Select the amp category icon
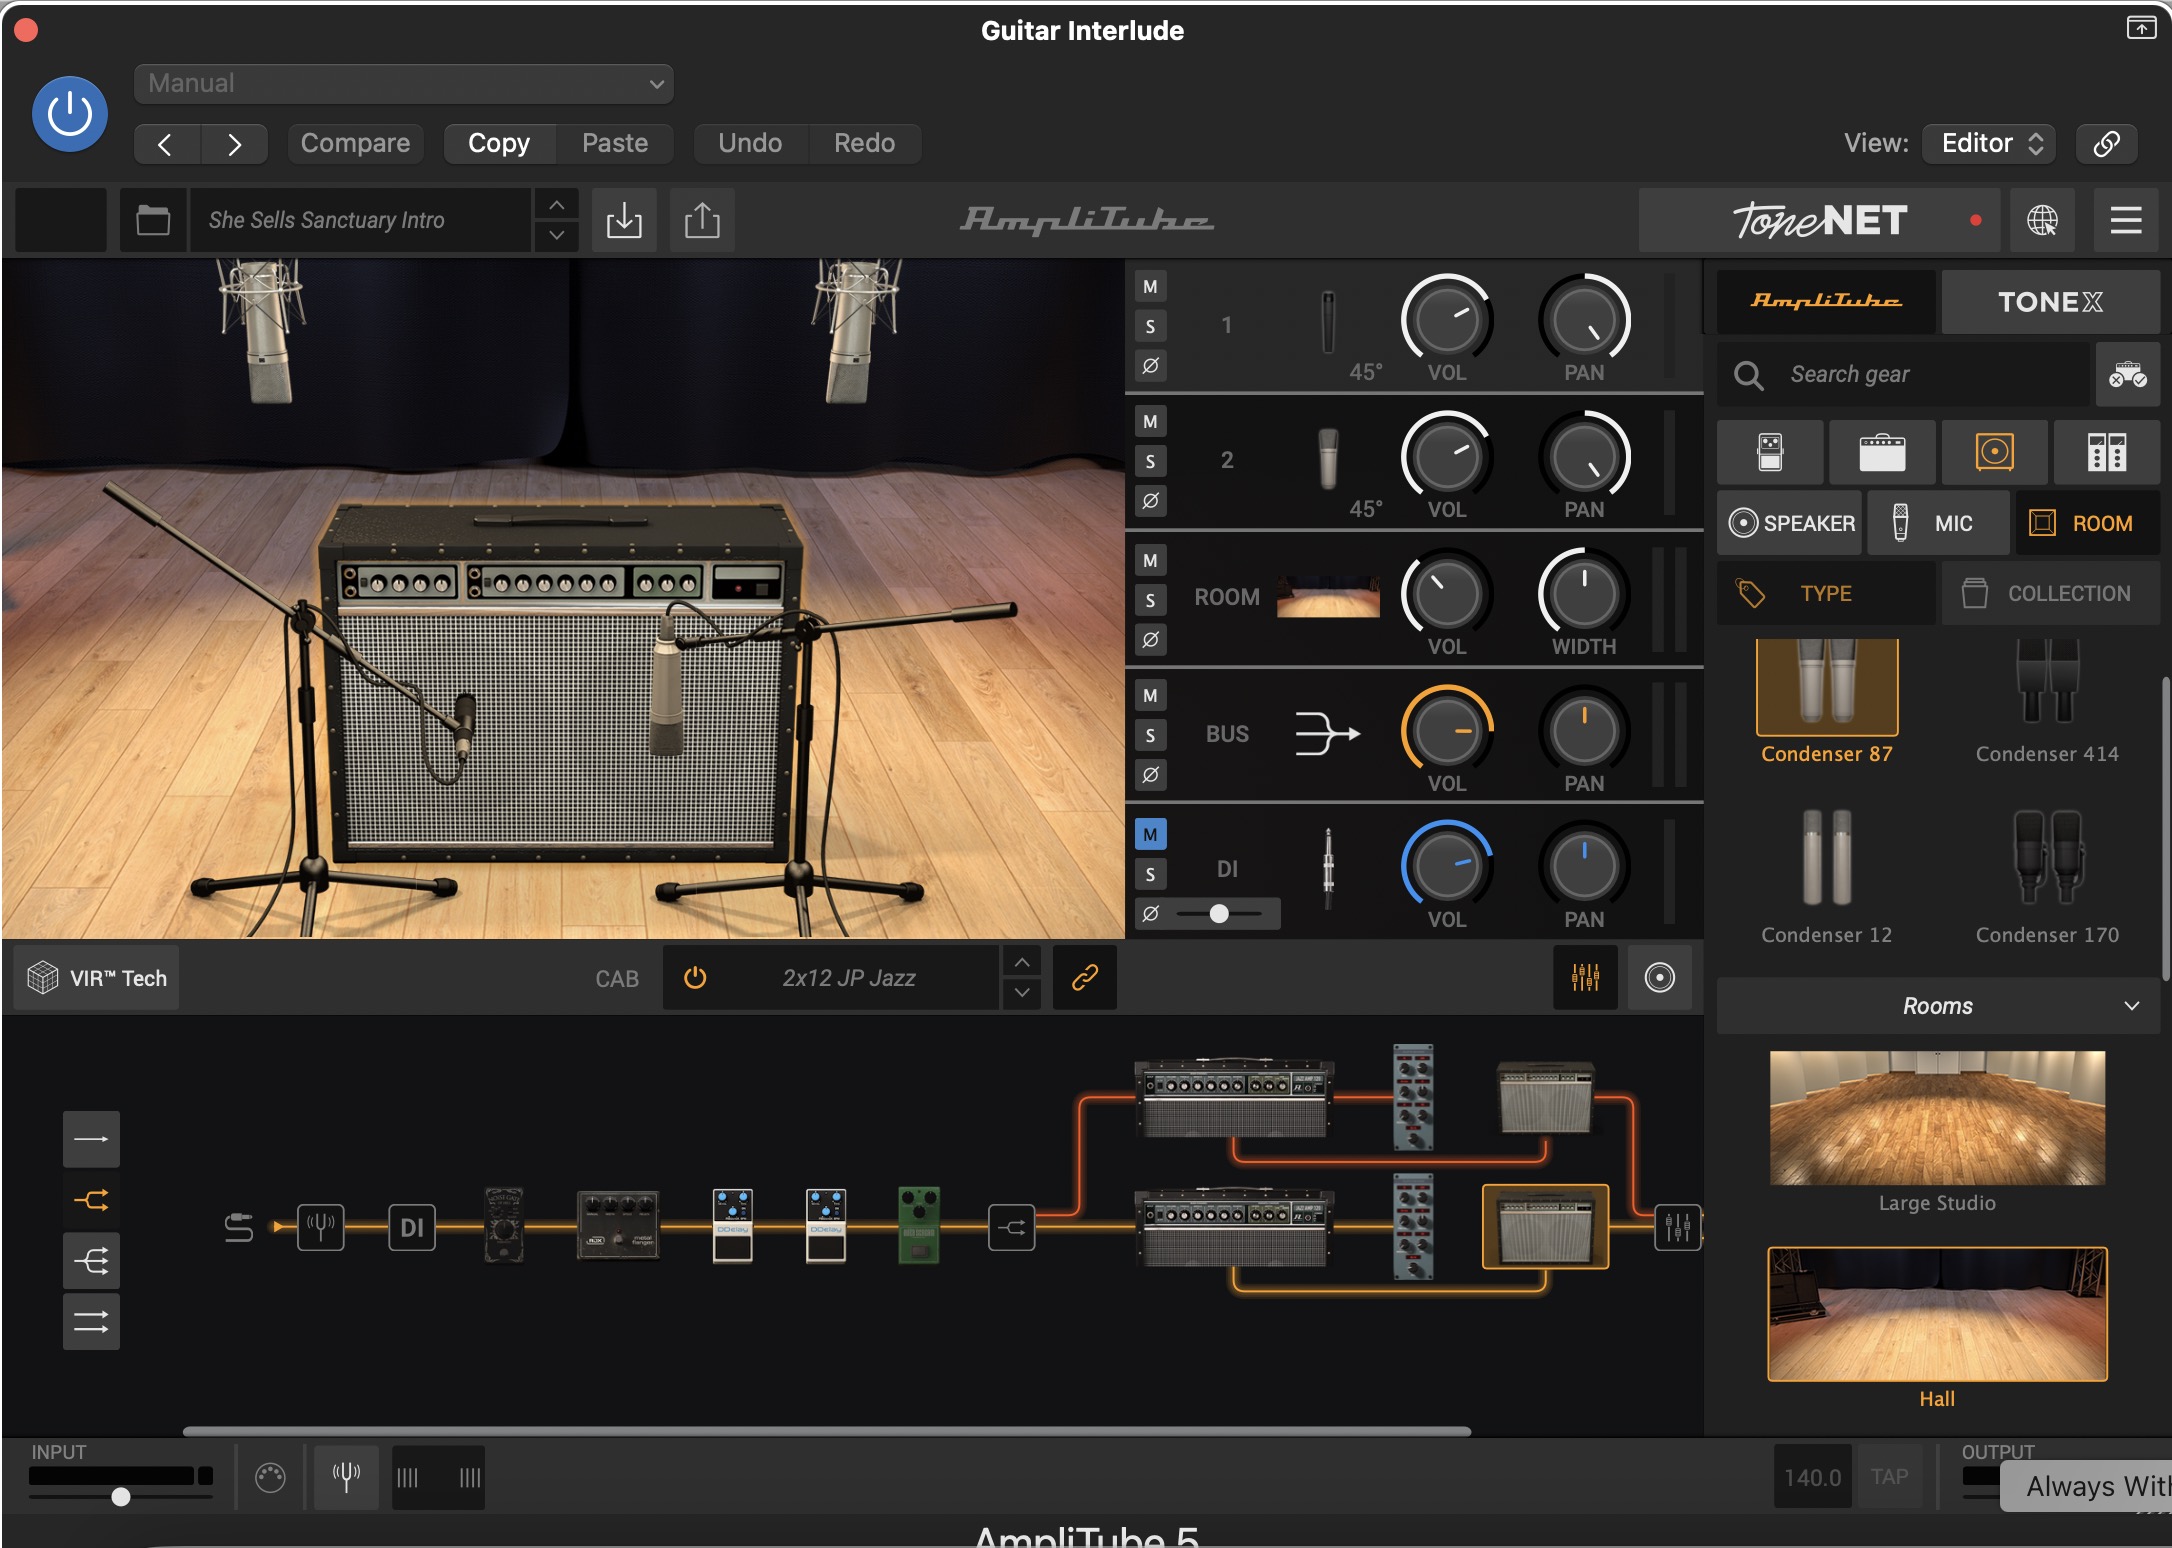Image resolution: width=2172 pixels, height=1548 pixels. tap(1882, 452)
